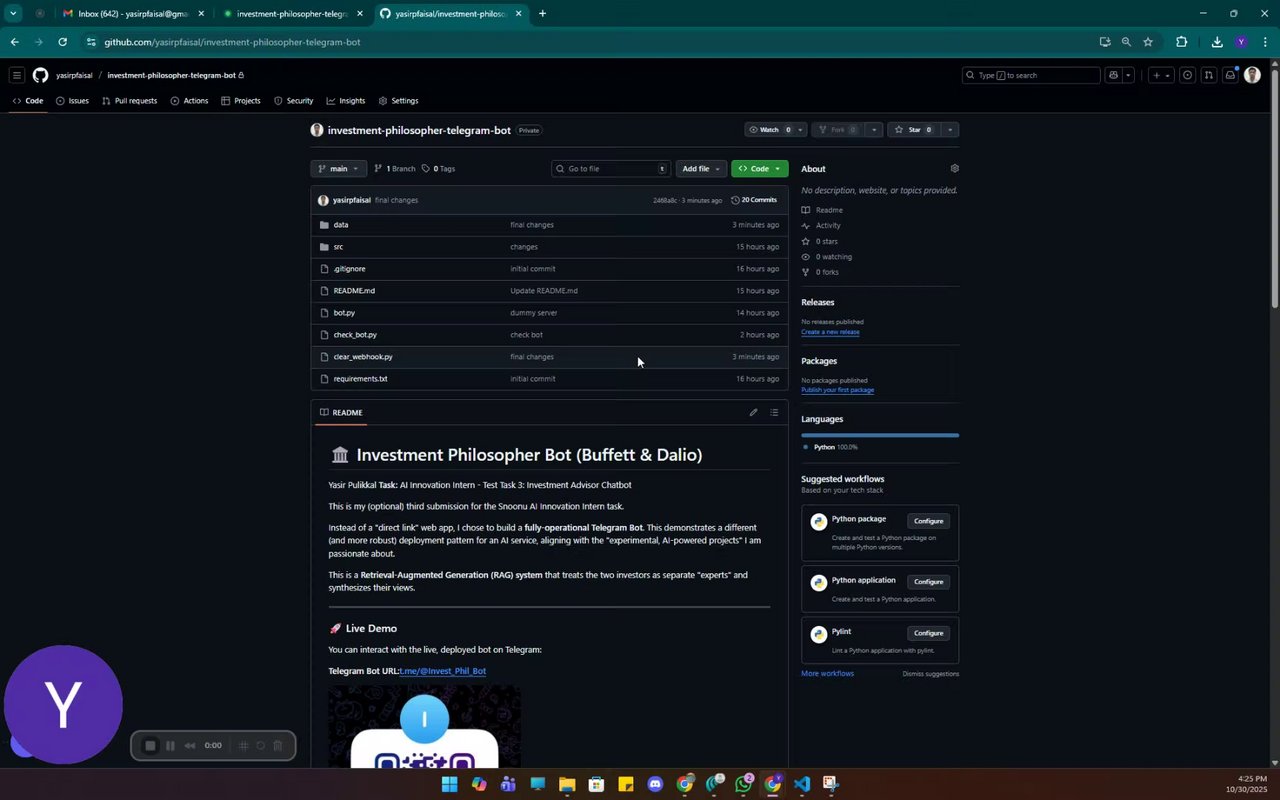Open the Security tab
This screenshot has width=1280, height=800.
tap(293, 101)
